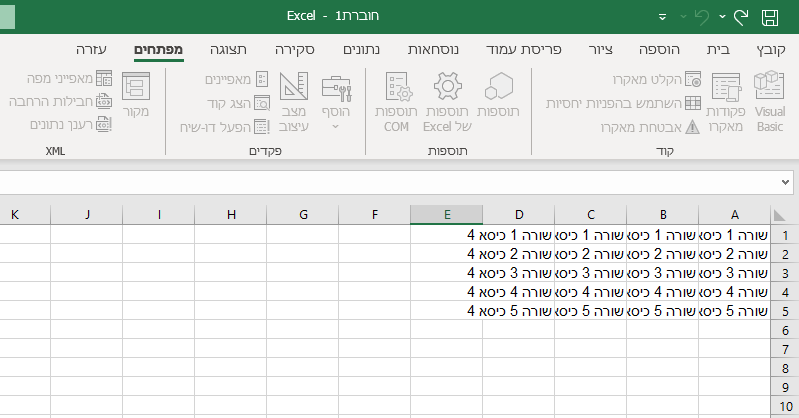Select column E header
This screenshot has width=799, height=418.
[x=447, y=214]
